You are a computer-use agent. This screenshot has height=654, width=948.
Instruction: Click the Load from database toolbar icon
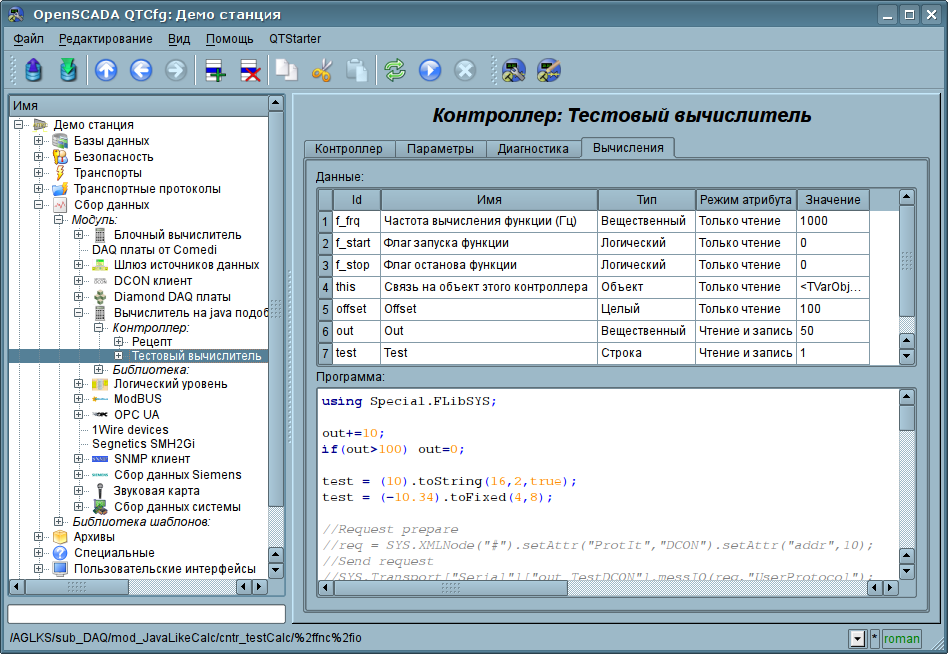point(33,70)
